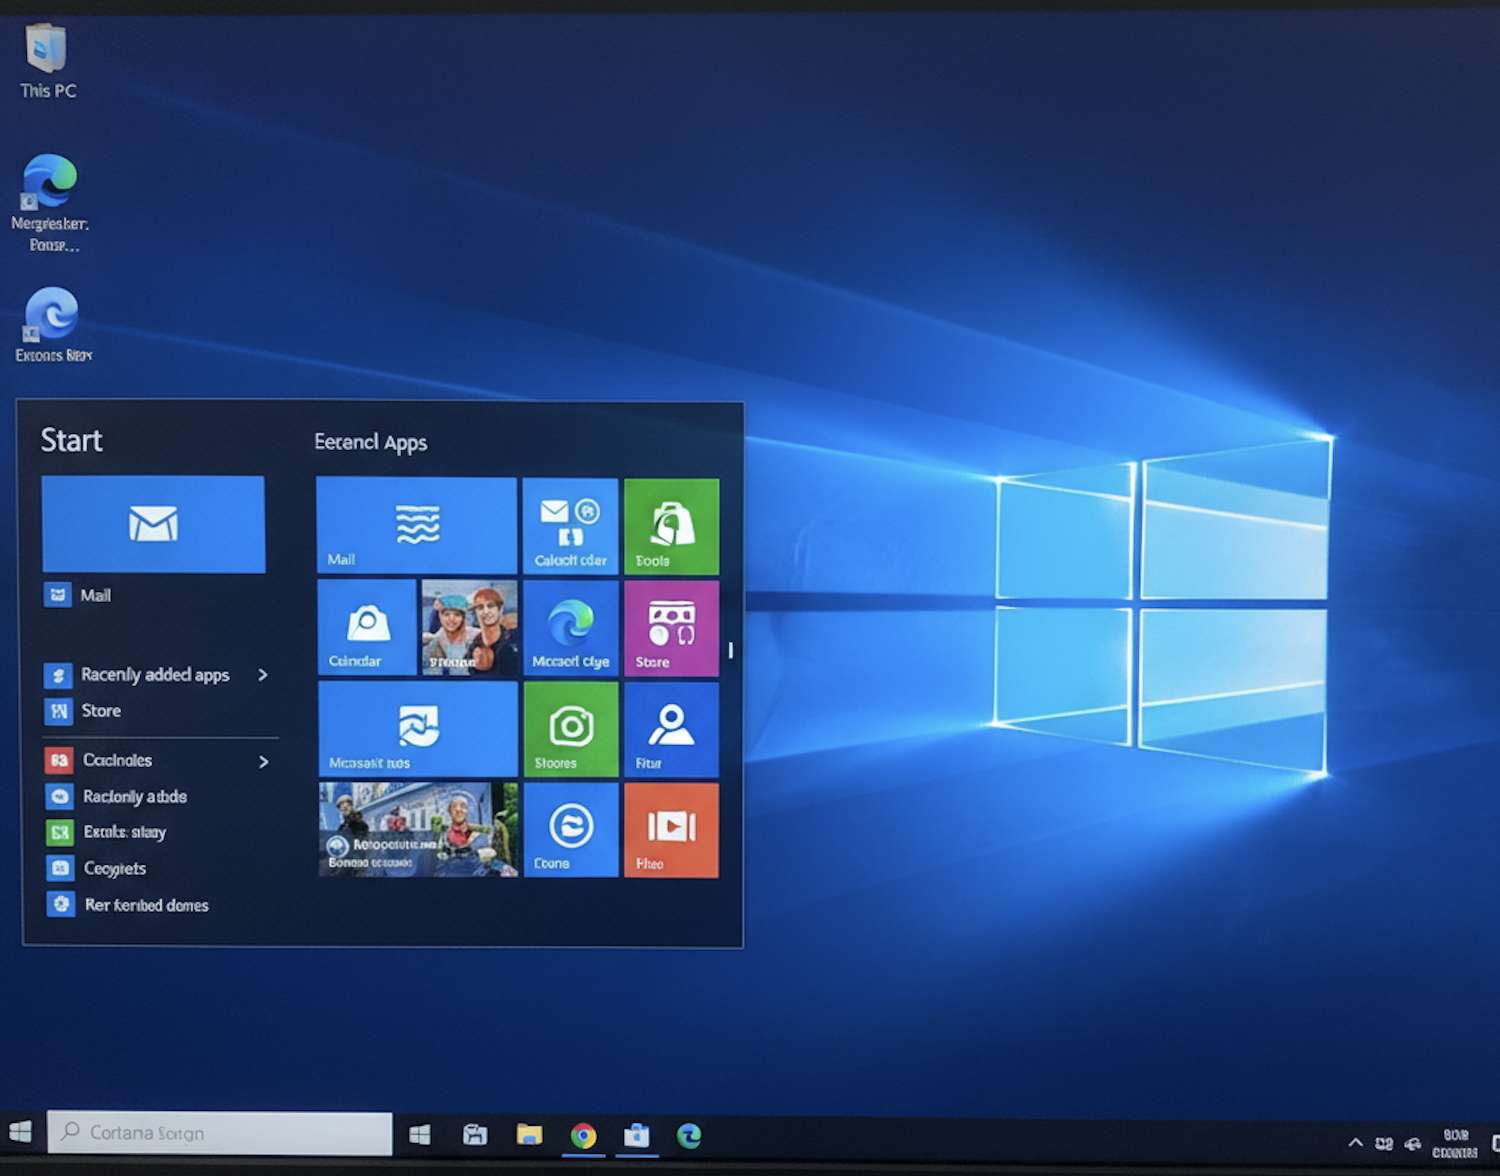Open the Mail tile in the apps grid
This screenshot has width=1500, height=1176.
(x=415, y=525)
